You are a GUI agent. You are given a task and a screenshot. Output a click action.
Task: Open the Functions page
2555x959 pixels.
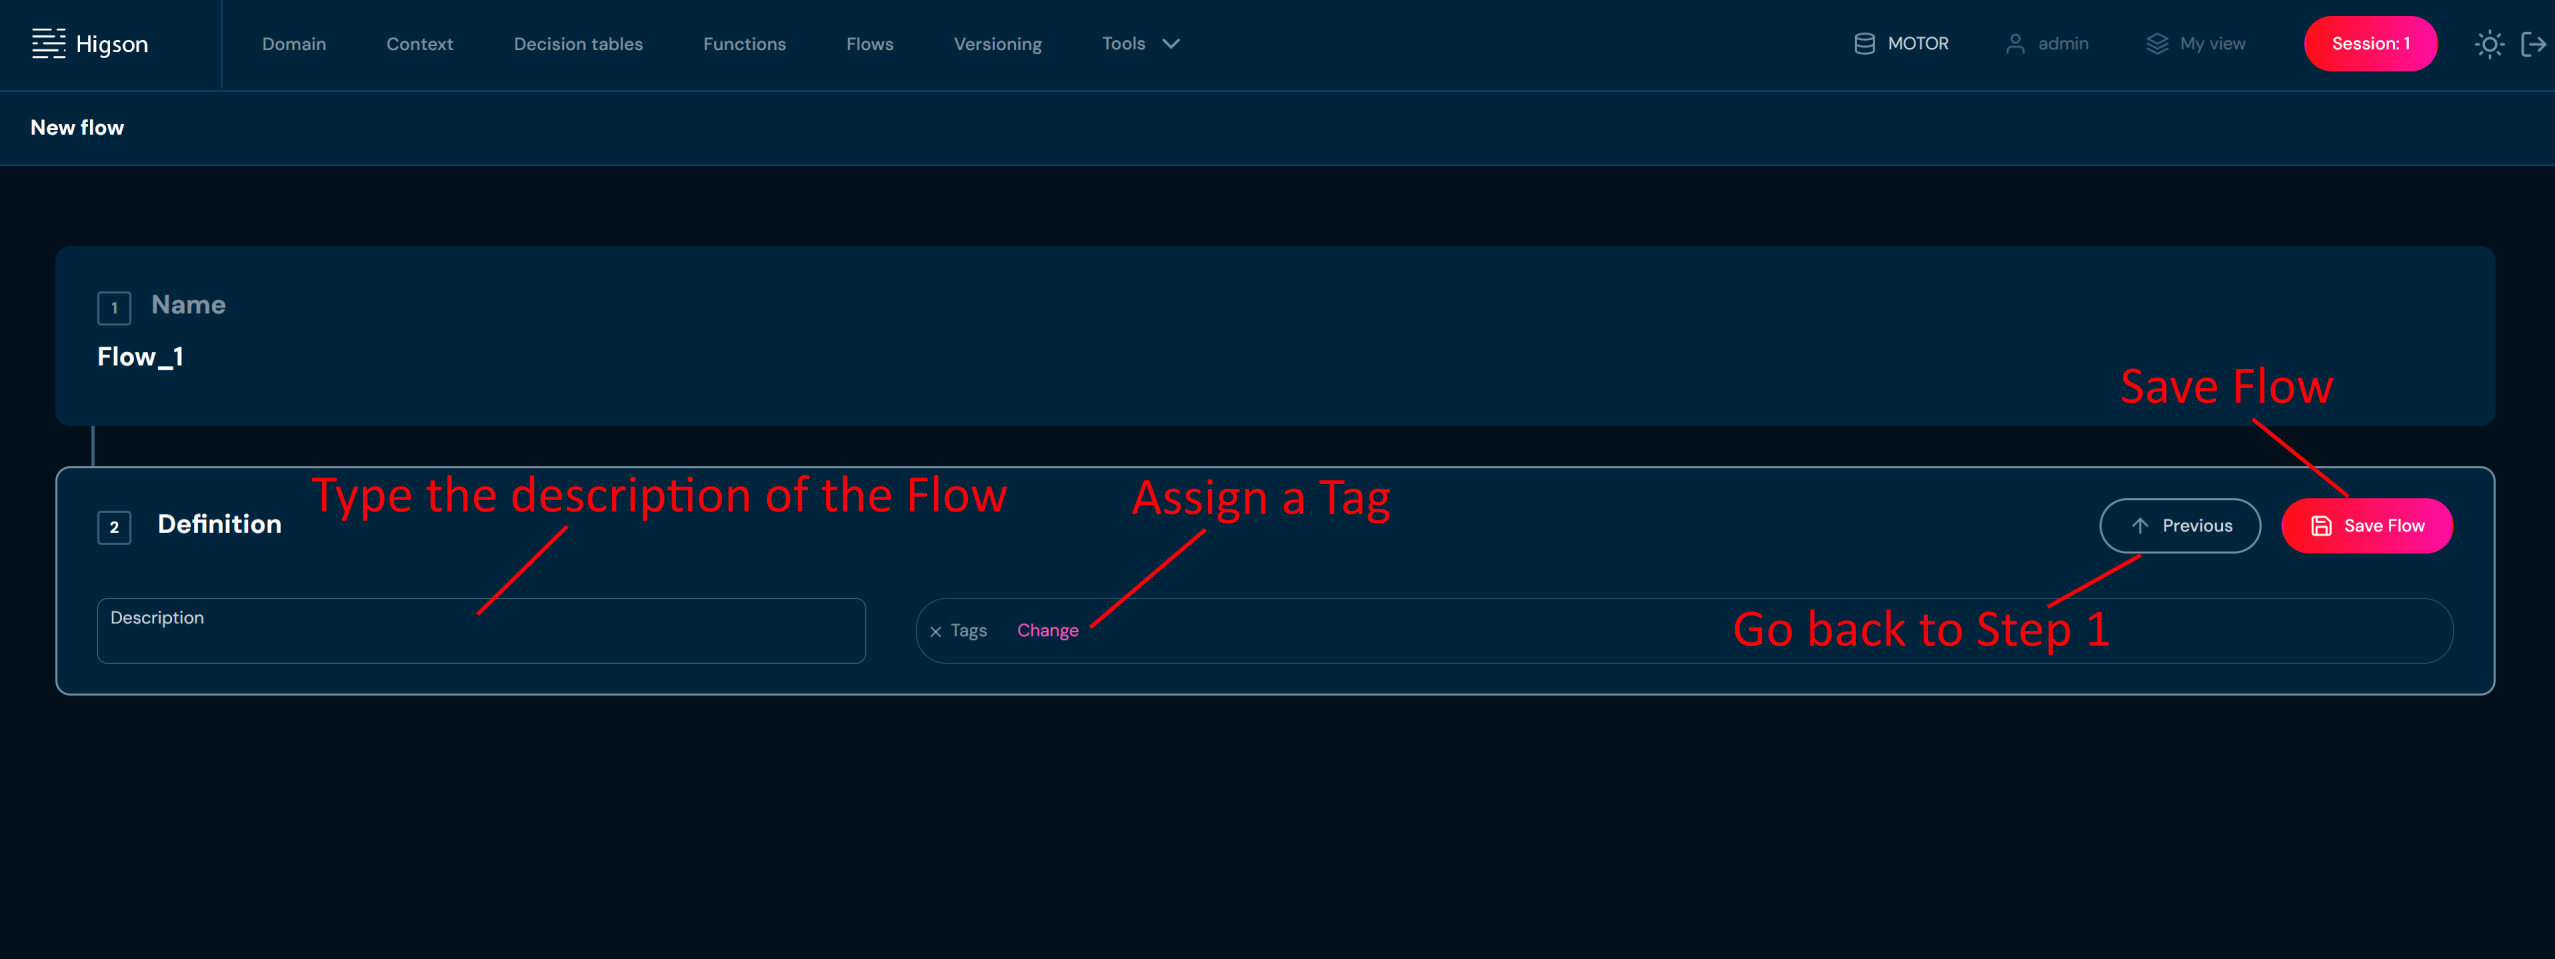[x=744, y=44]
